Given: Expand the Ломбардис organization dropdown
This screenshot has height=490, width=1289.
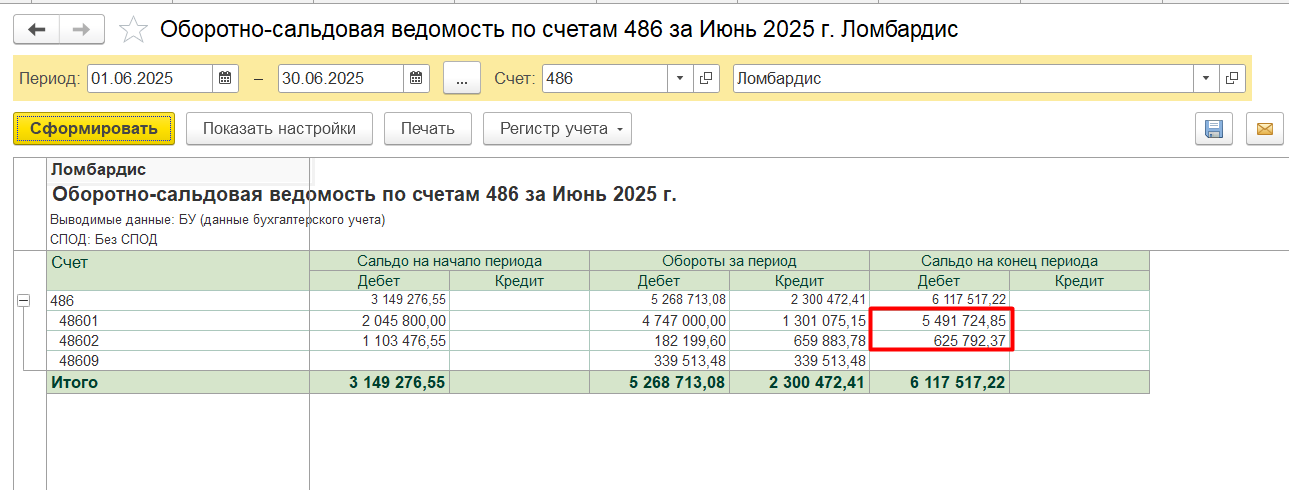Looking at the screenshot, I should tap(1207, 78).
